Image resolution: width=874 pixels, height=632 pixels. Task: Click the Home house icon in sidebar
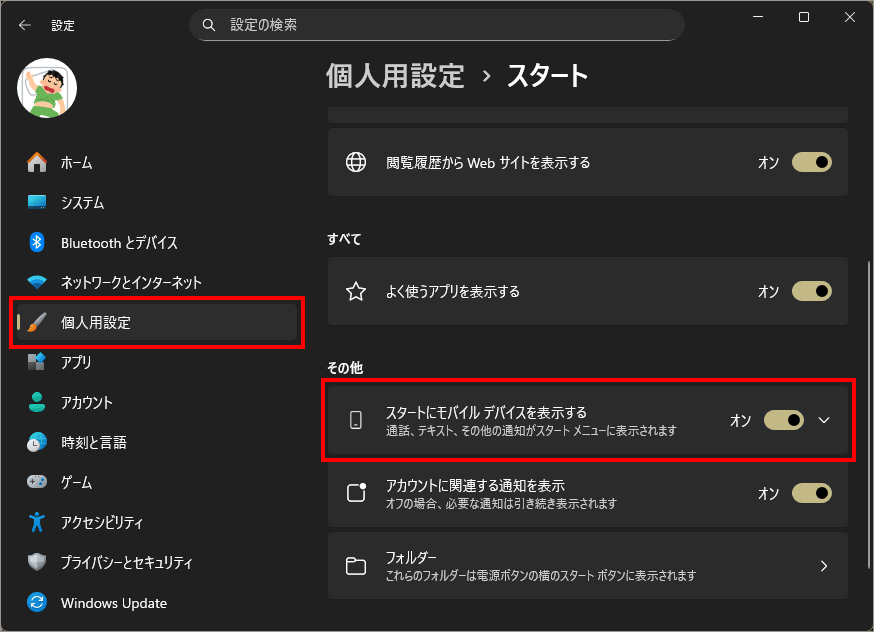[37, 162]
